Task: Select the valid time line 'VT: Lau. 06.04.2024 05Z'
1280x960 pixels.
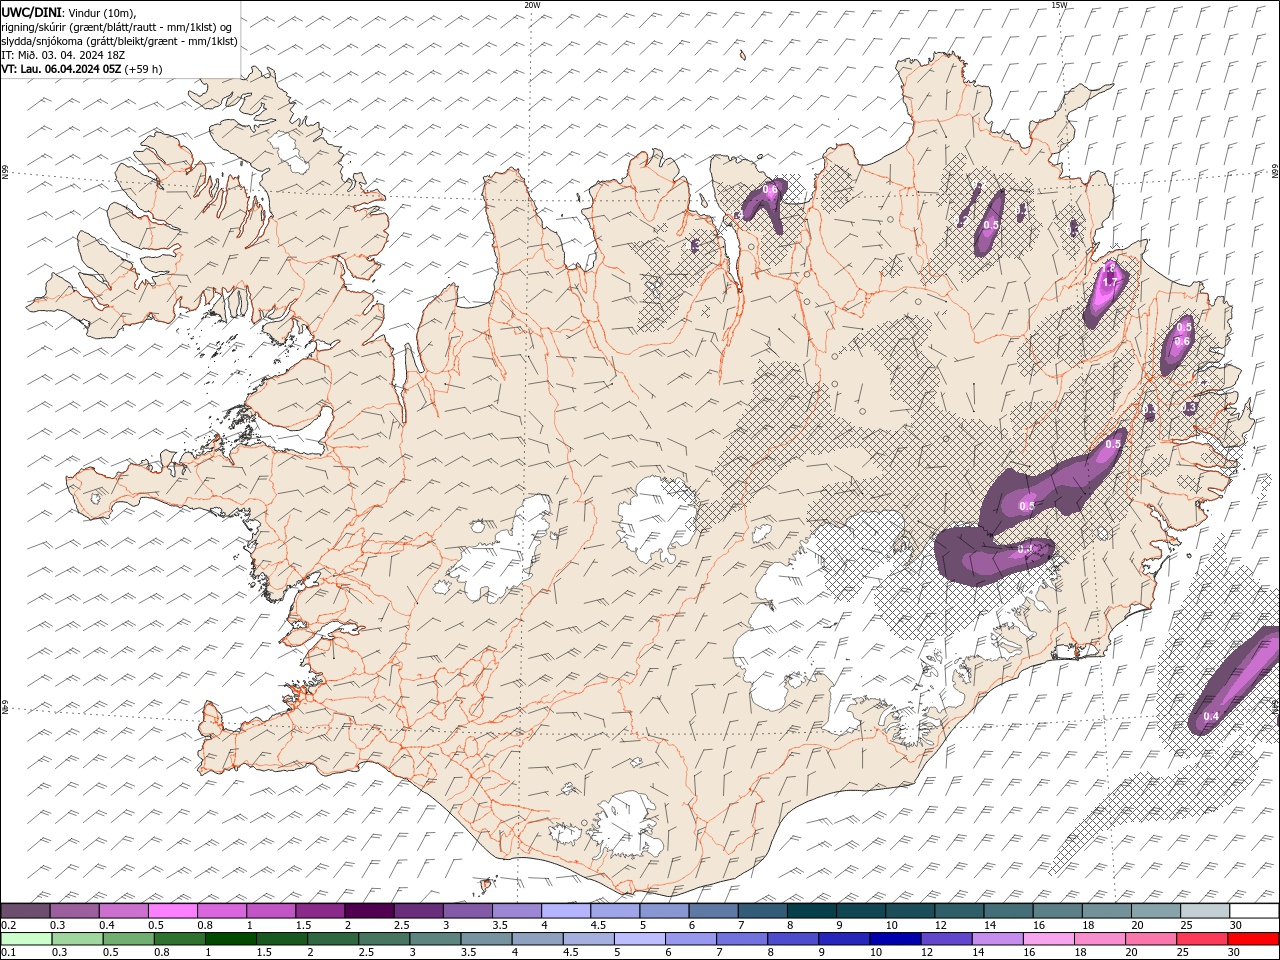Action: tap(62, 69)
